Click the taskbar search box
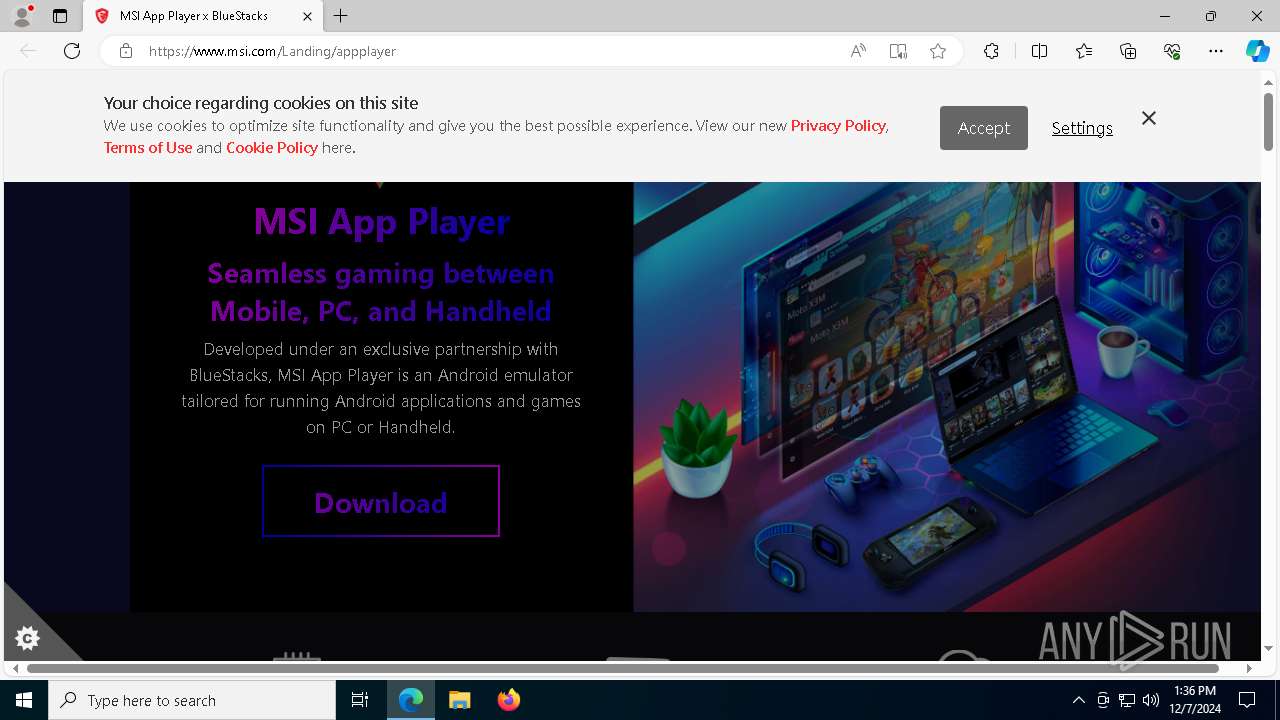1280x720 pixels. coord(192,700)
